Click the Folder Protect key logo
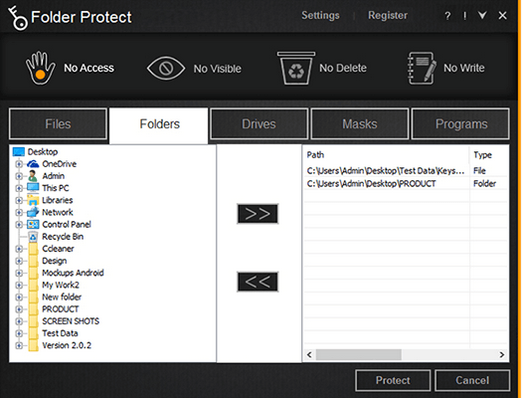This screenshot has height=398, width=522. click(x=17, y=18)
